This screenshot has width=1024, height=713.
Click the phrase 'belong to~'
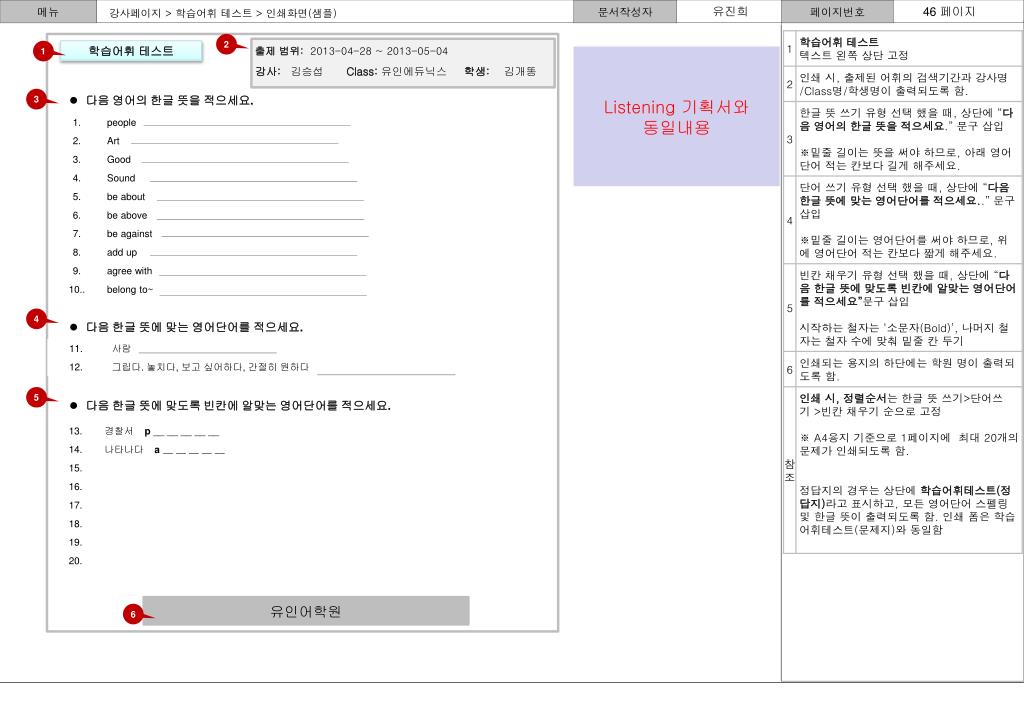(x=129, y=290)
